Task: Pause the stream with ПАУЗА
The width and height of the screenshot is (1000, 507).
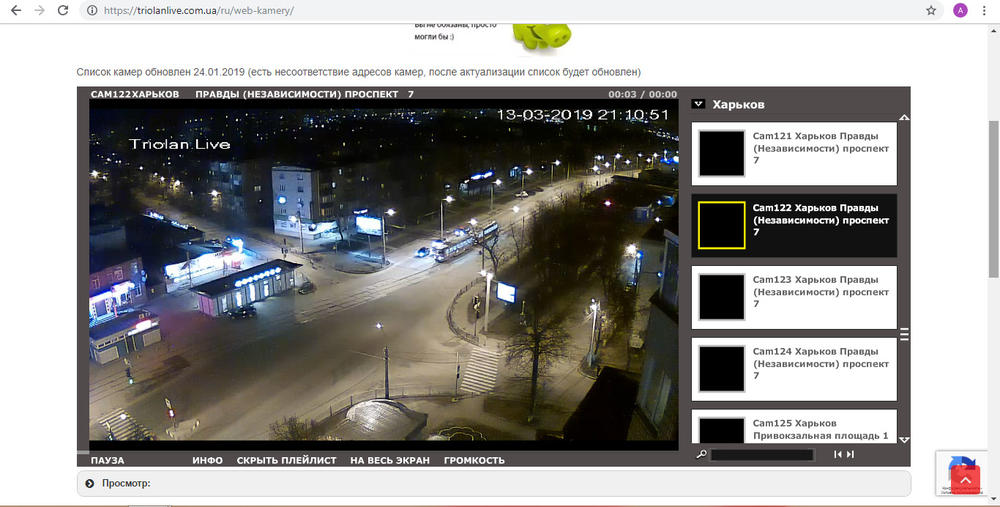Action: pos(107,460)
